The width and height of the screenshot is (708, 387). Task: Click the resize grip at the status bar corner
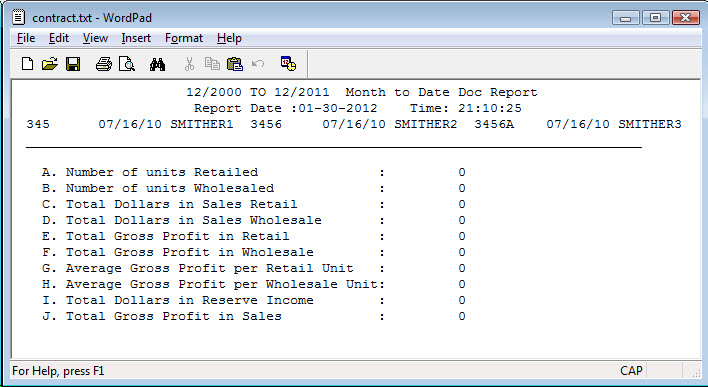coord(696,372)
